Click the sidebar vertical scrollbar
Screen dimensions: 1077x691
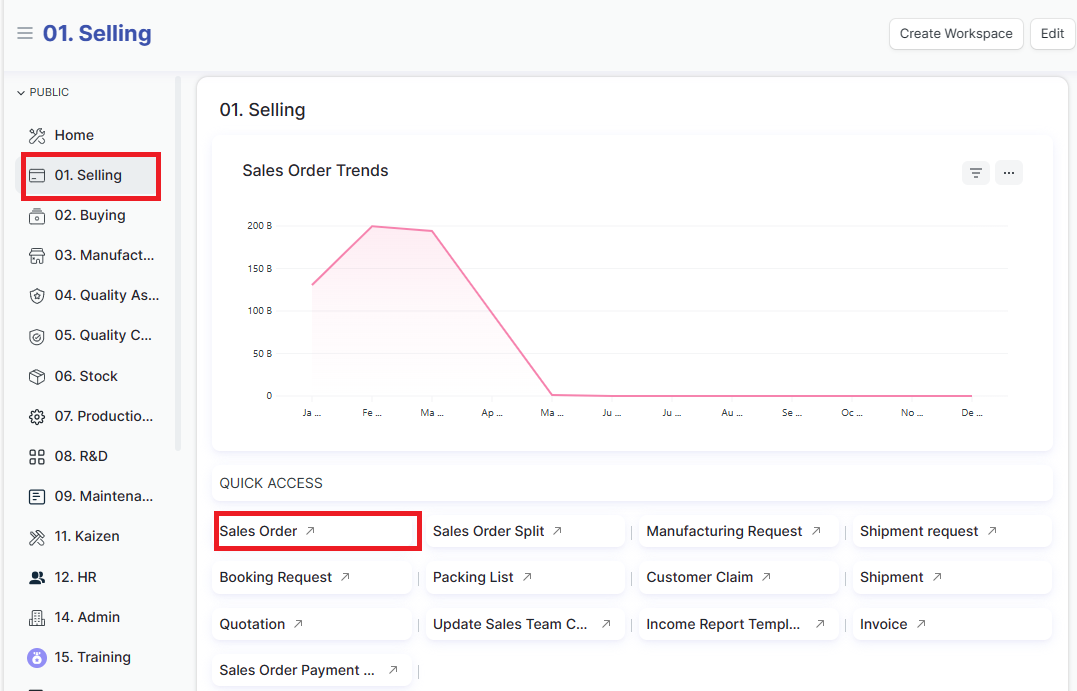click(178, 260)
